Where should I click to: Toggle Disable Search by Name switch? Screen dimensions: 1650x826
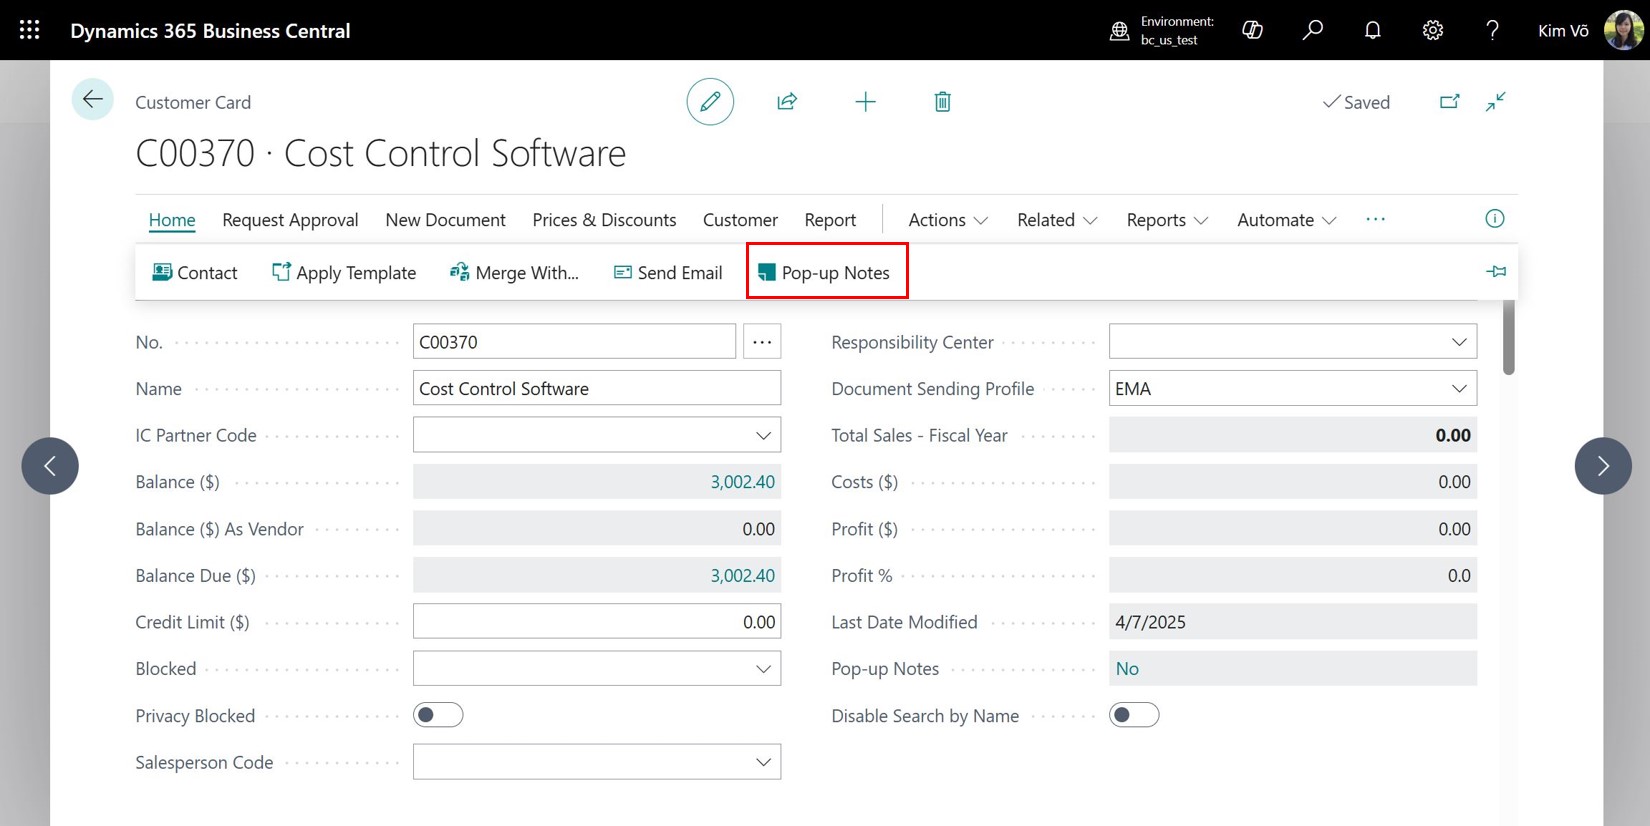coord(1134,715)
